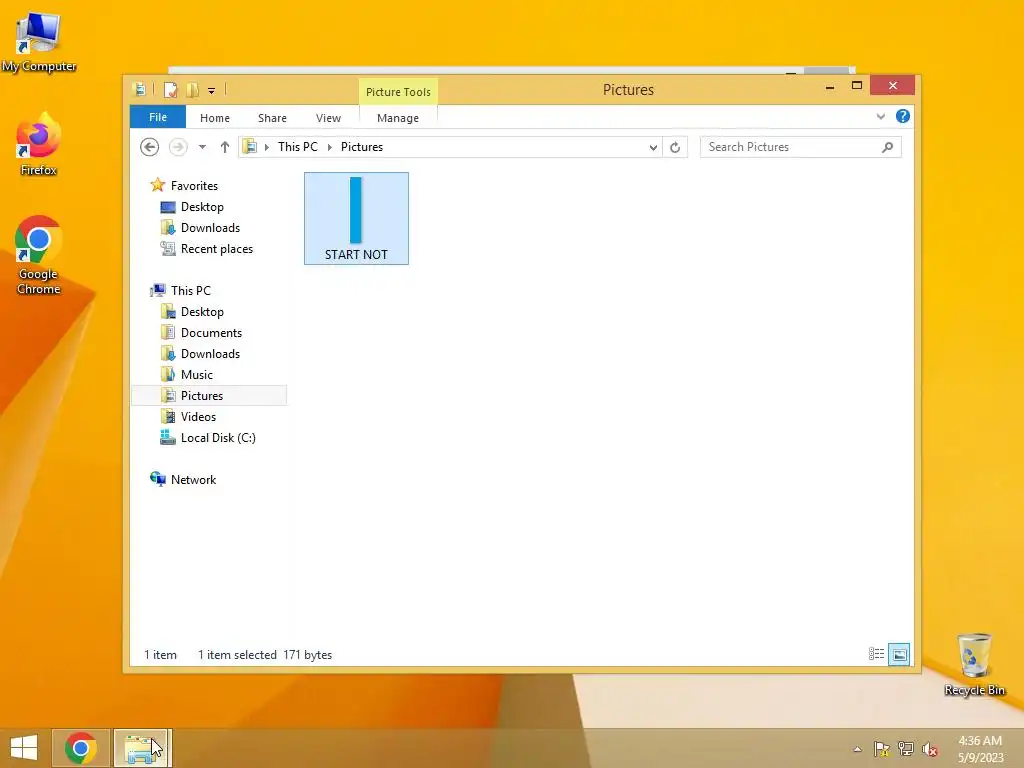Select the Google Chrome desktop shortcut

coord(39,255)
